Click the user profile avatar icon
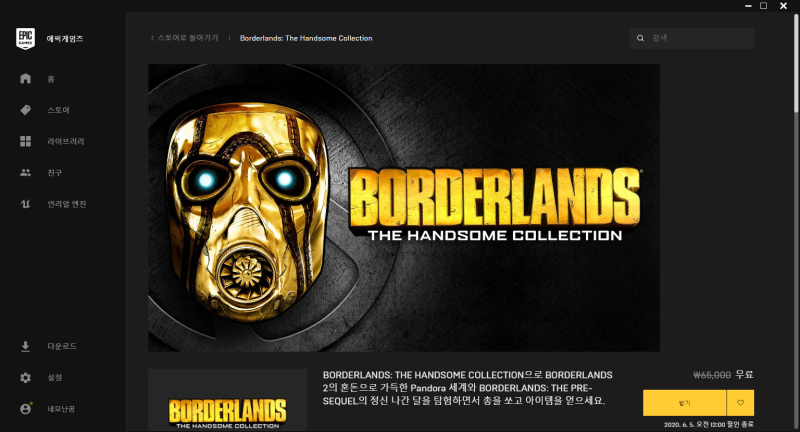 pyautogui.click(x=26, y=409)
